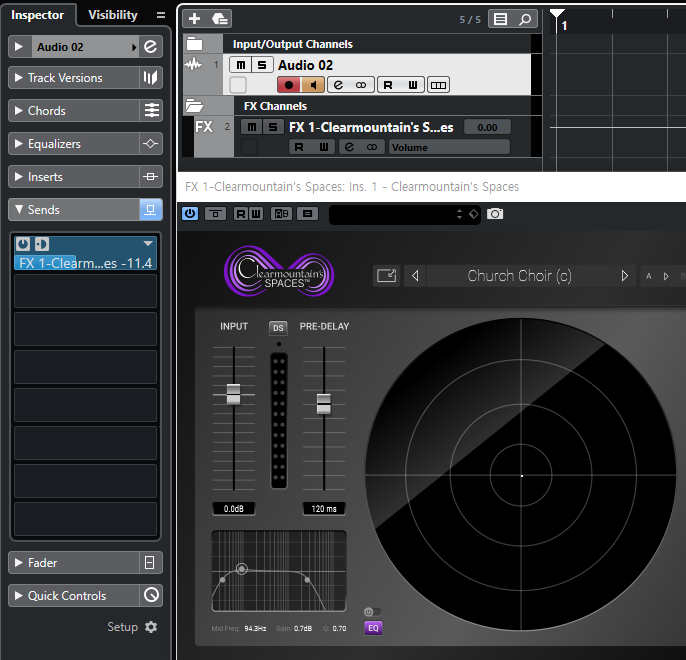Image resolution: width=686 pixels, height=660 pixels.
Task: Expand the Audio 02 Inspector section
Action: tap(18, 46)
